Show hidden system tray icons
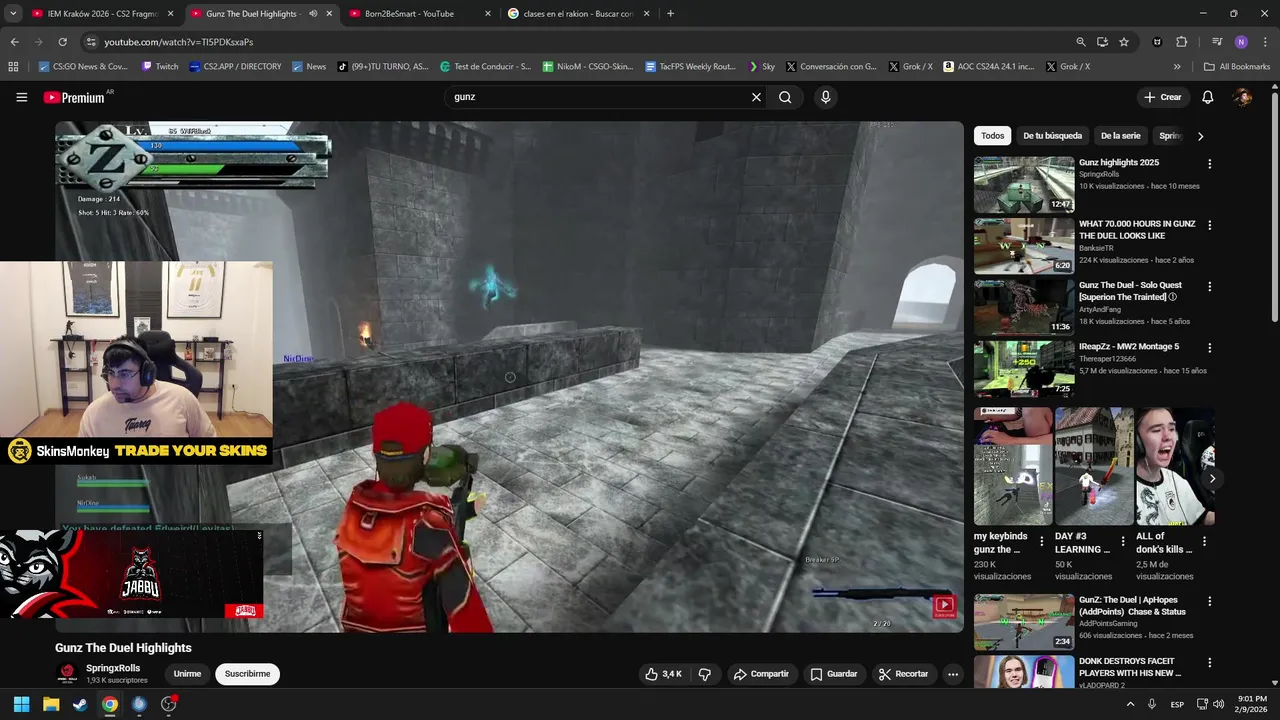This screenshot has height=720, width=1280. (1131, 704)
